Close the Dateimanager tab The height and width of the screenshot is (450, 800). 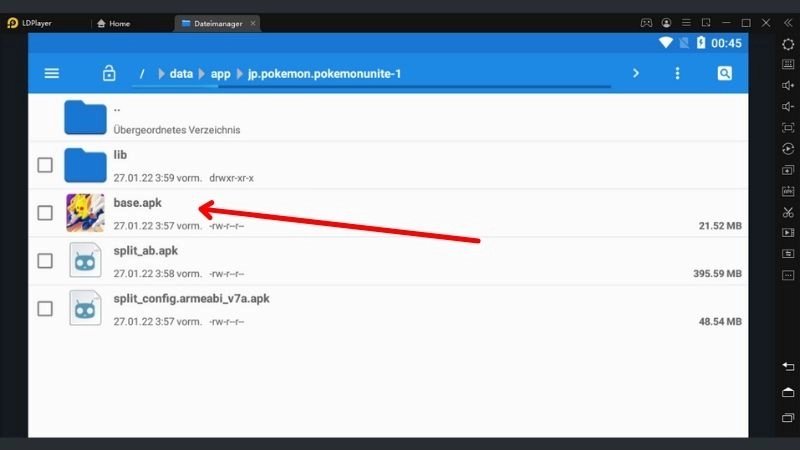(253, 23)
